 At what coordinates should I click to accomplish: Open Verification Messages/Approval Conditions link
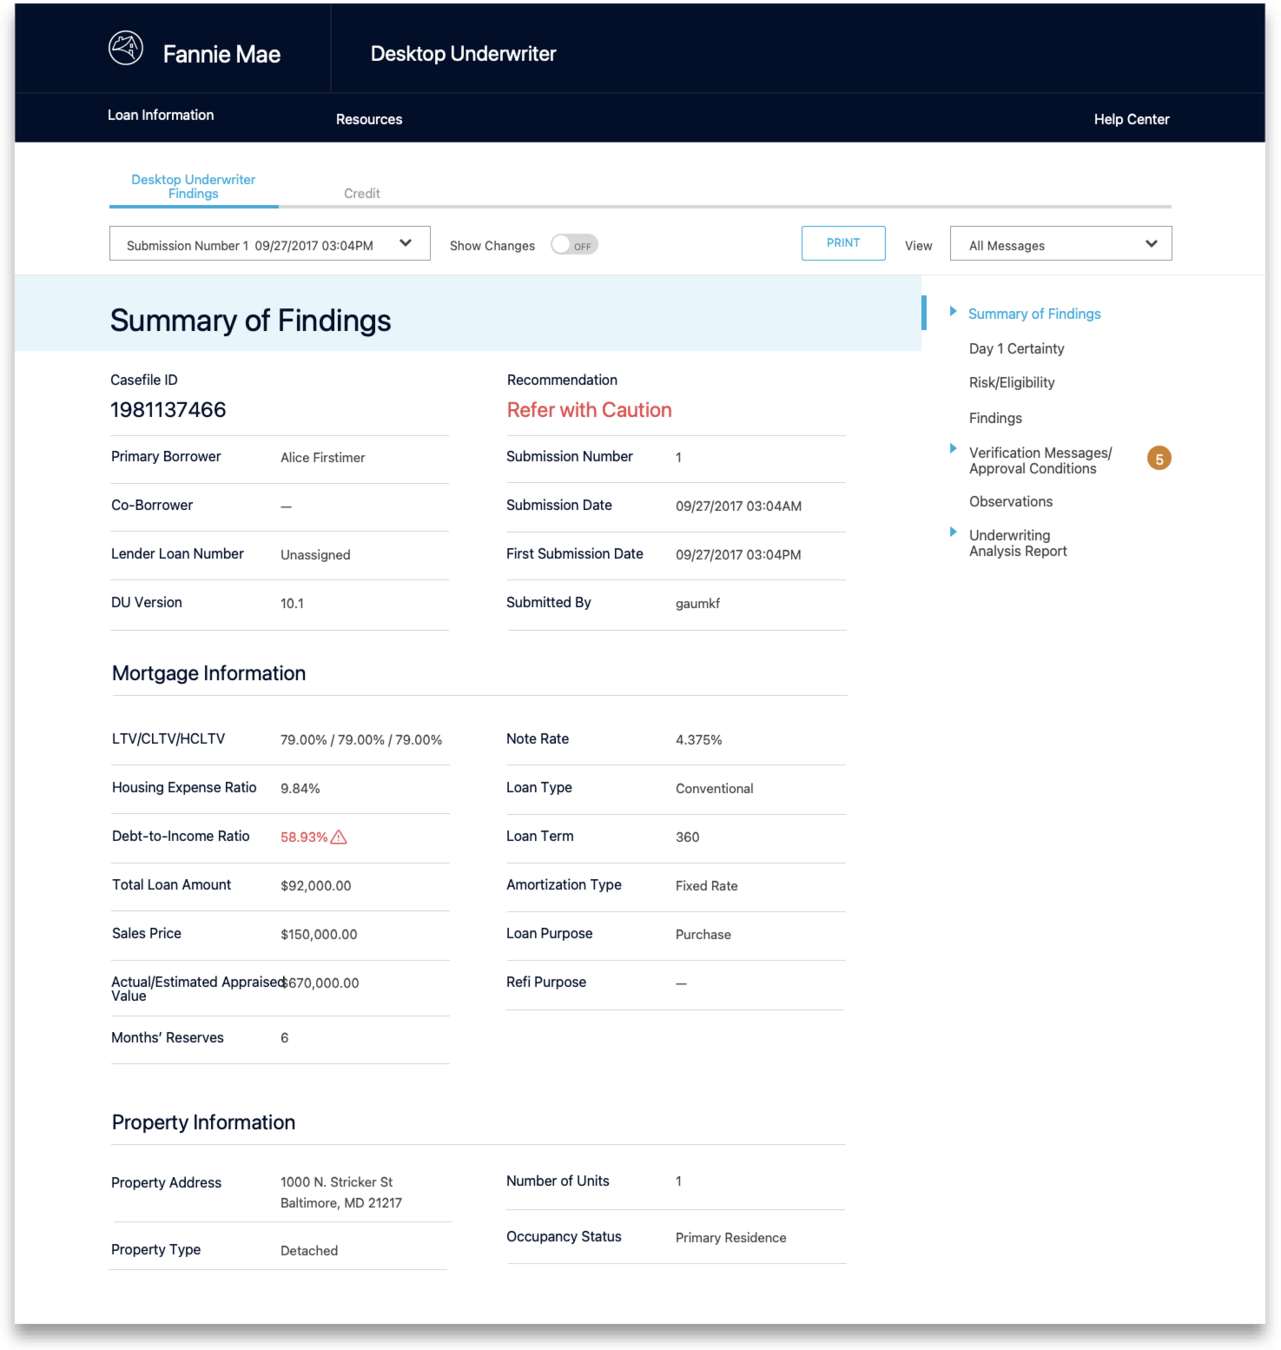click(x=1040, y=461)
